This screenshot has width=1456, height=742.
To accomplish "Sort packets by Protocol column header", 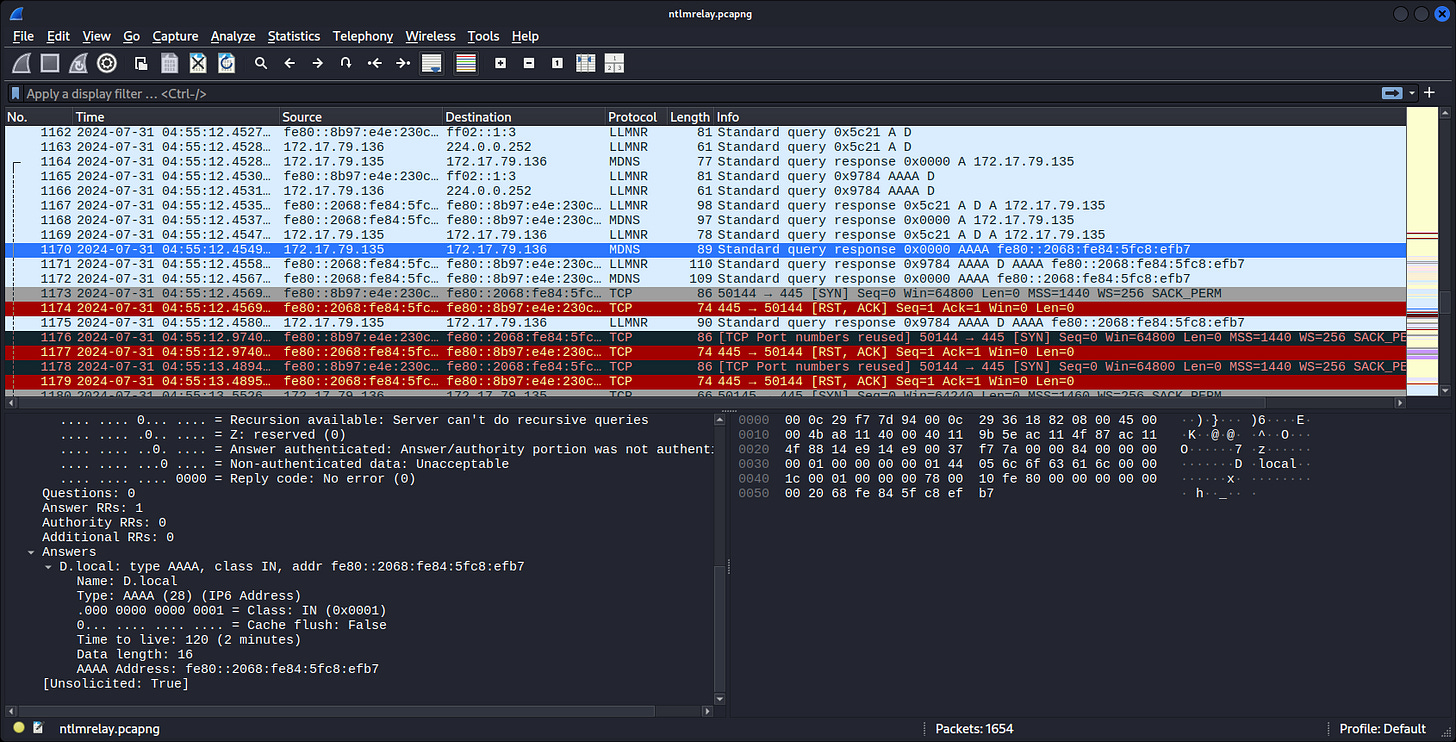I will (632, 117).
